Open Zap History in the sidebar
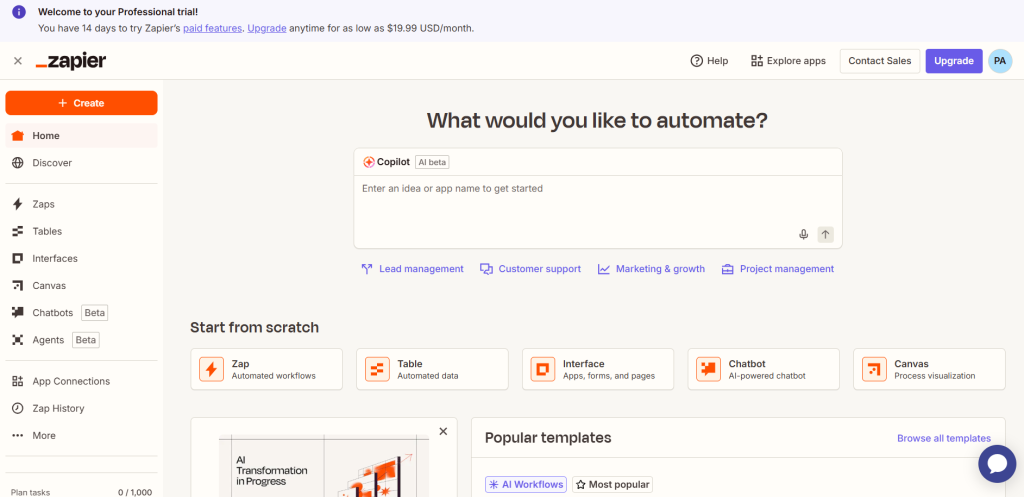Viewport: 1024px width, 497px height. click(x=82, y=408)
